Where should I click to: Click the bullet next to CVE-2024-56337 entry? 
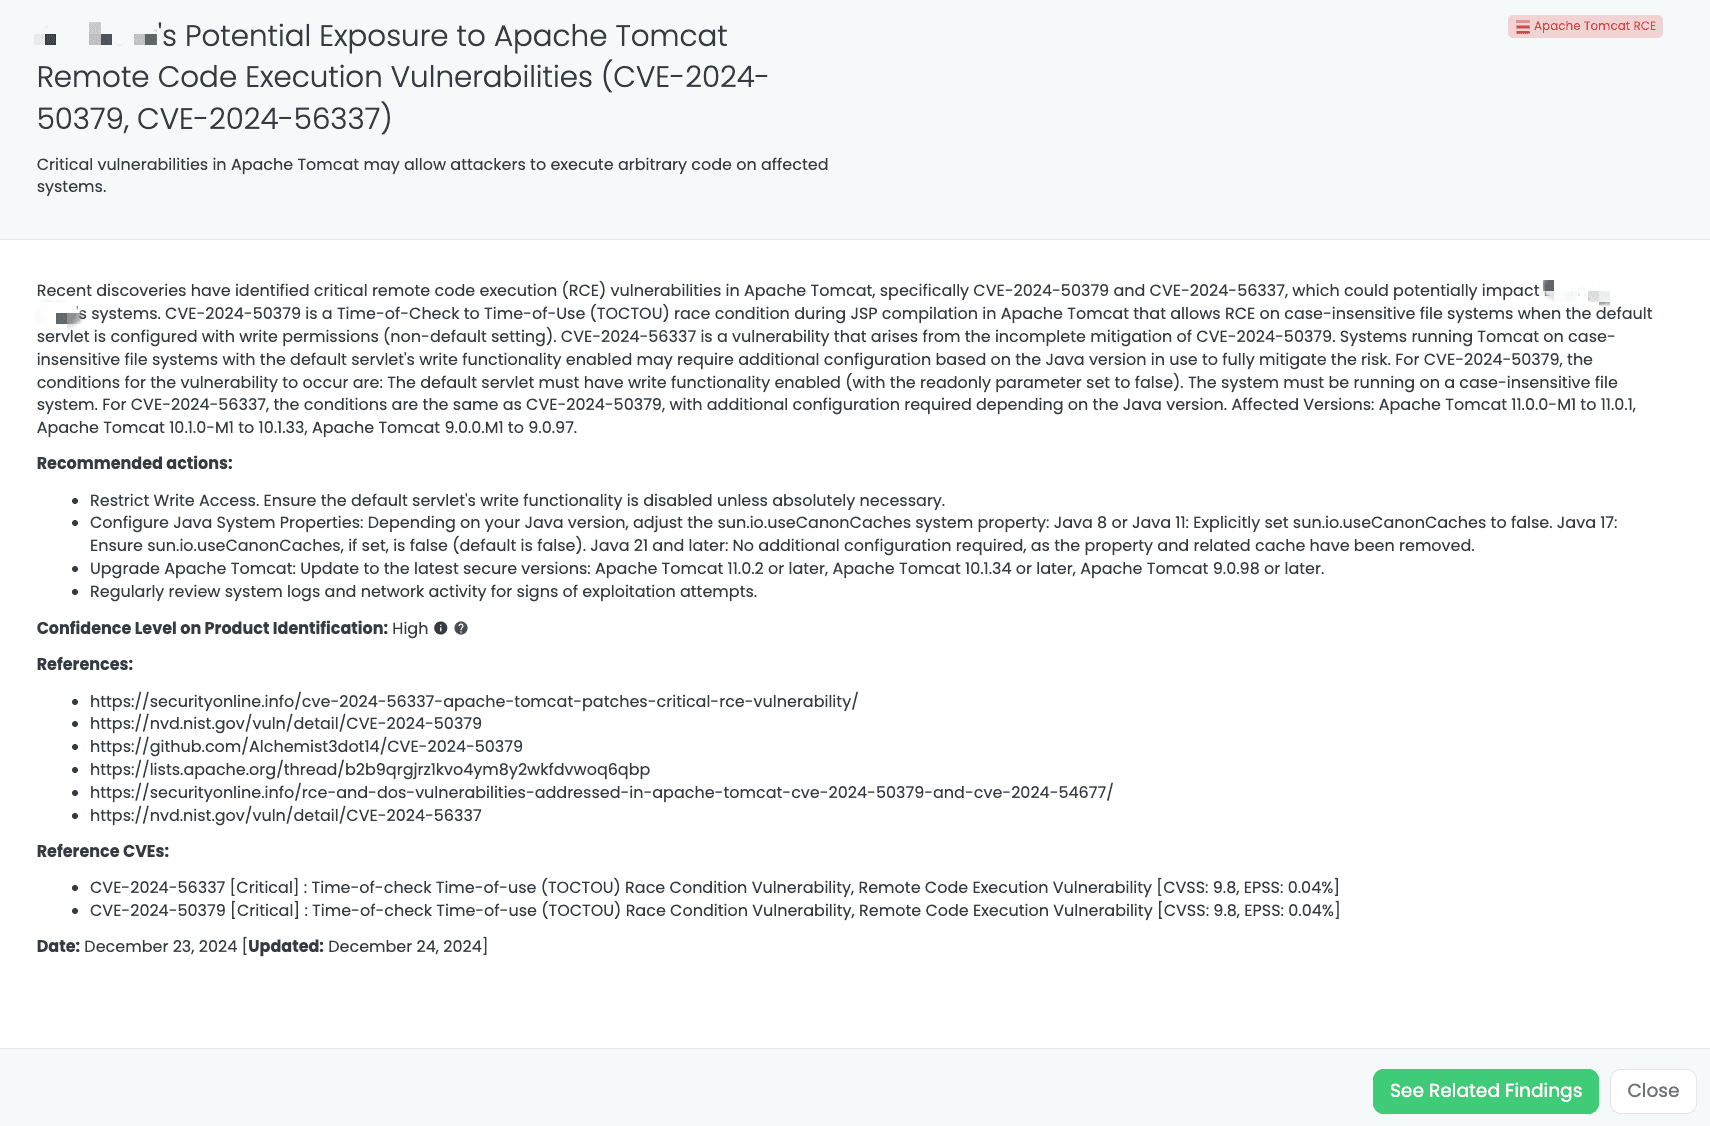coord(76,887)
